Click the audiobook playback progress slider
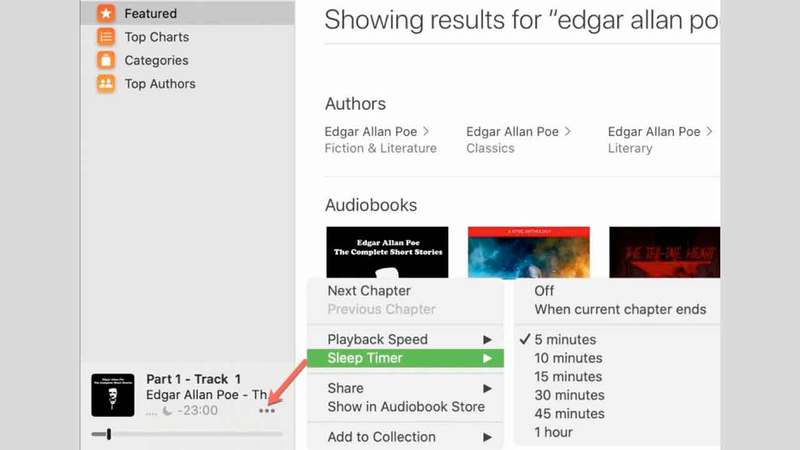This screenshot has width=800, height=450. tap(187, 434)
